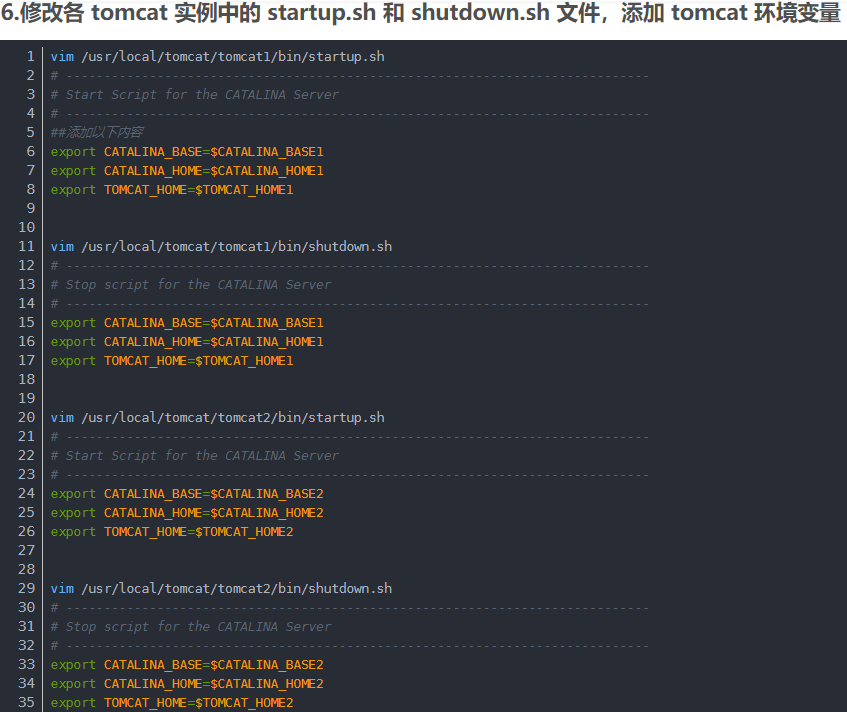Click 'Start Script for the CATALINA Server' on line 22
The image size is (847, 712).
194,456
